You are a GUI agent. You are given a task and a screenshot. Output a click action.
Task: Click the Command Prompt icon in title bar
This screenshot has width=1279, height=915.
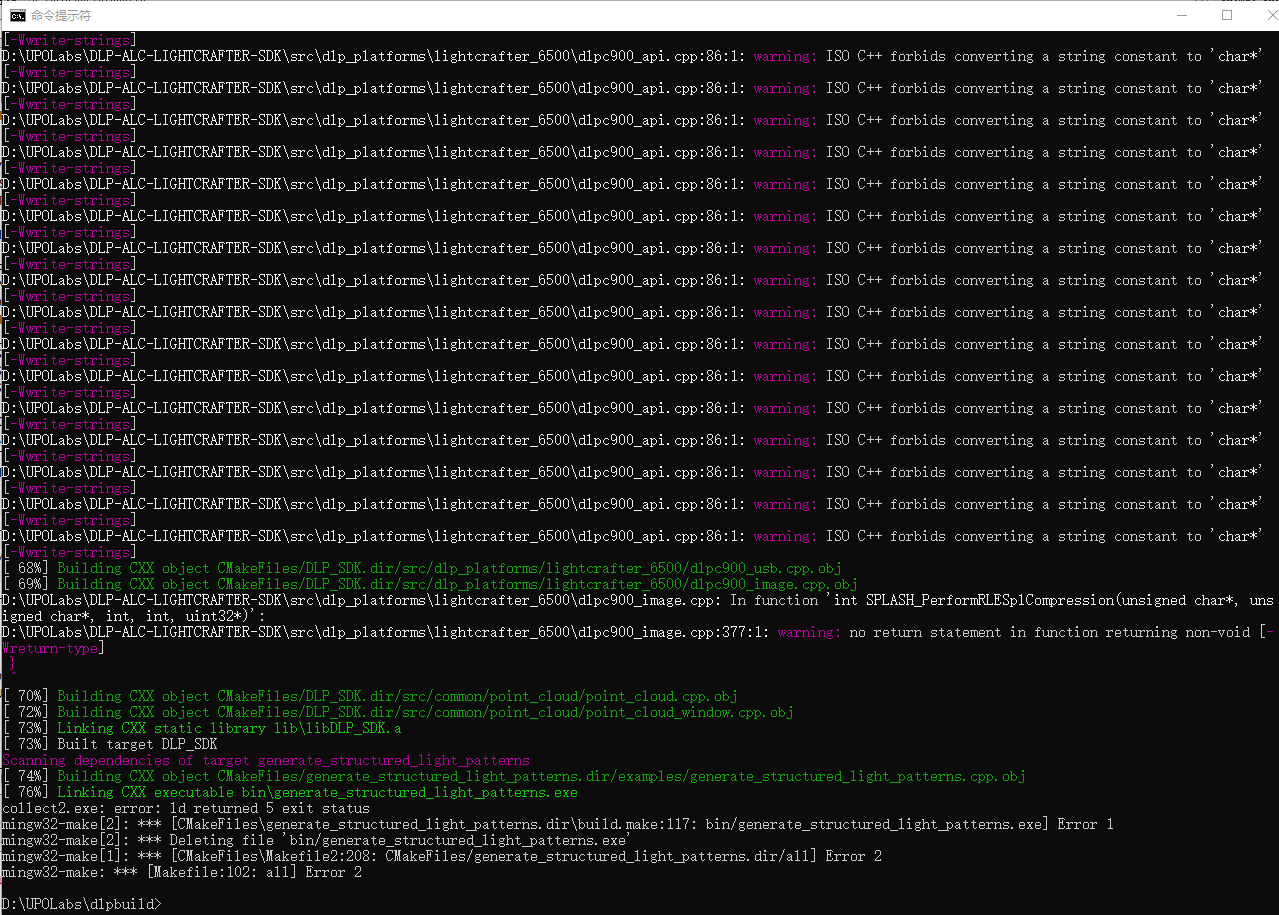click(x=17, y=15)
